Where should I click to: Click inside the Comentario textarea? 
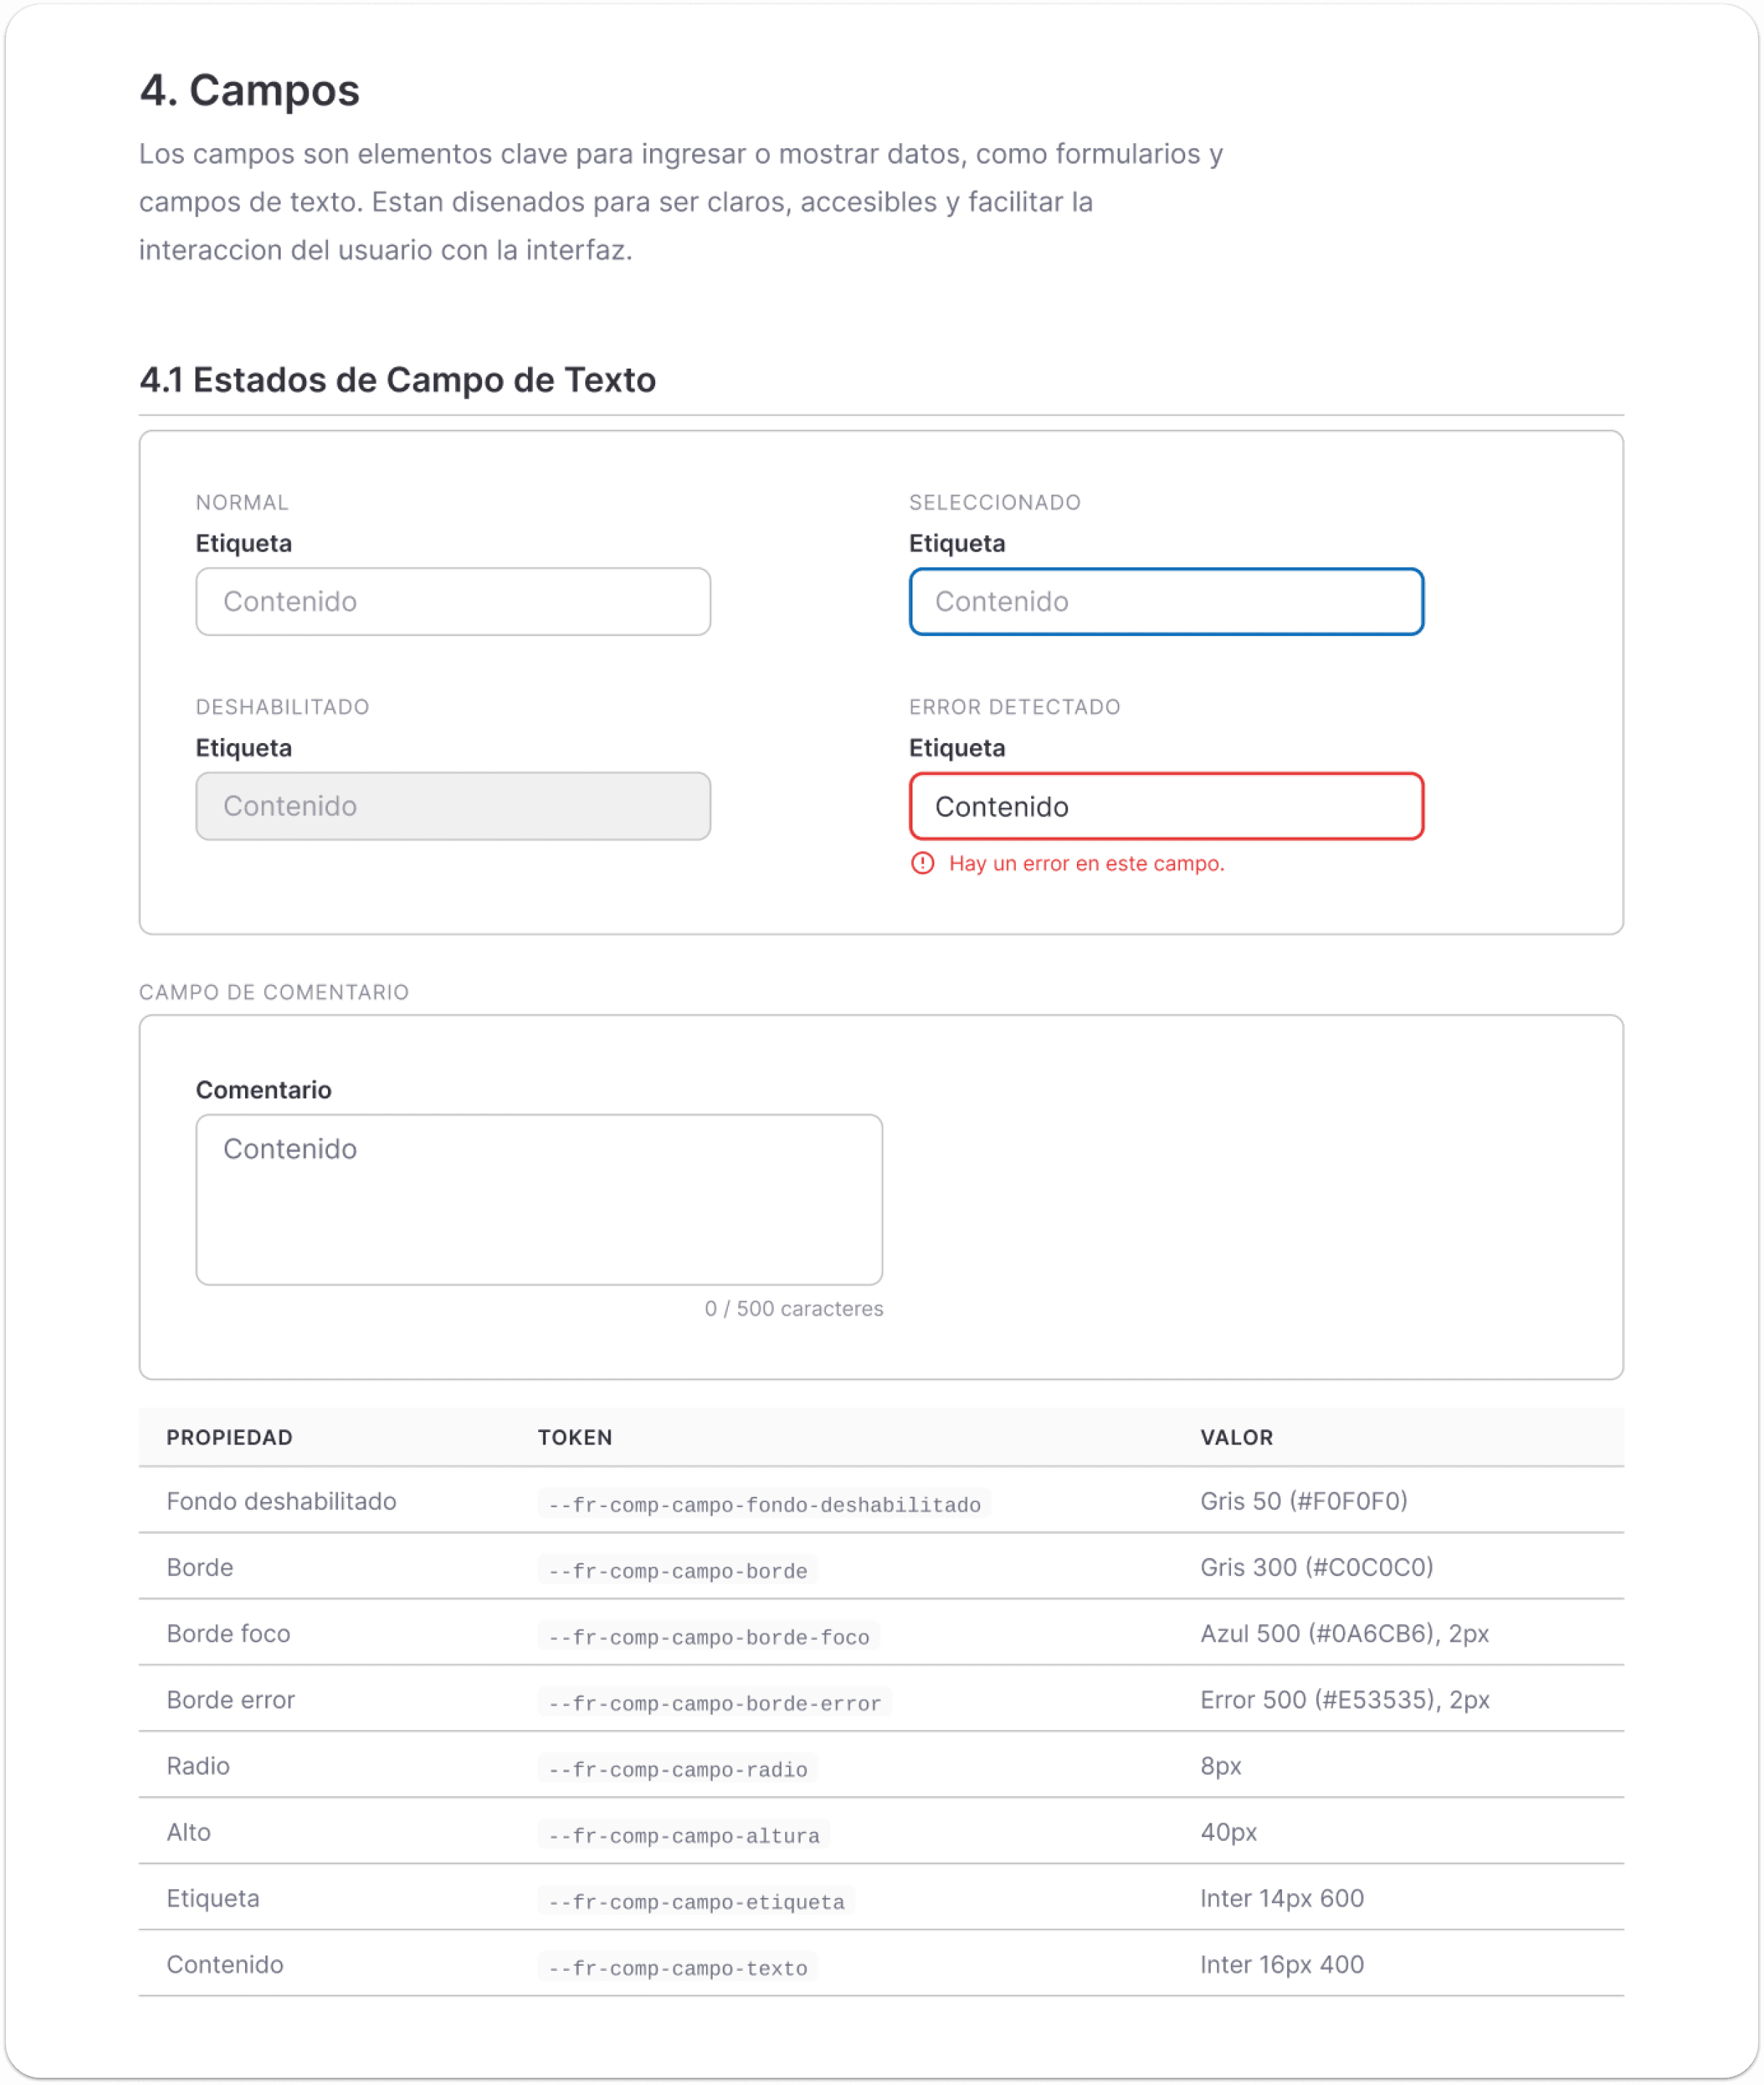539,1200
